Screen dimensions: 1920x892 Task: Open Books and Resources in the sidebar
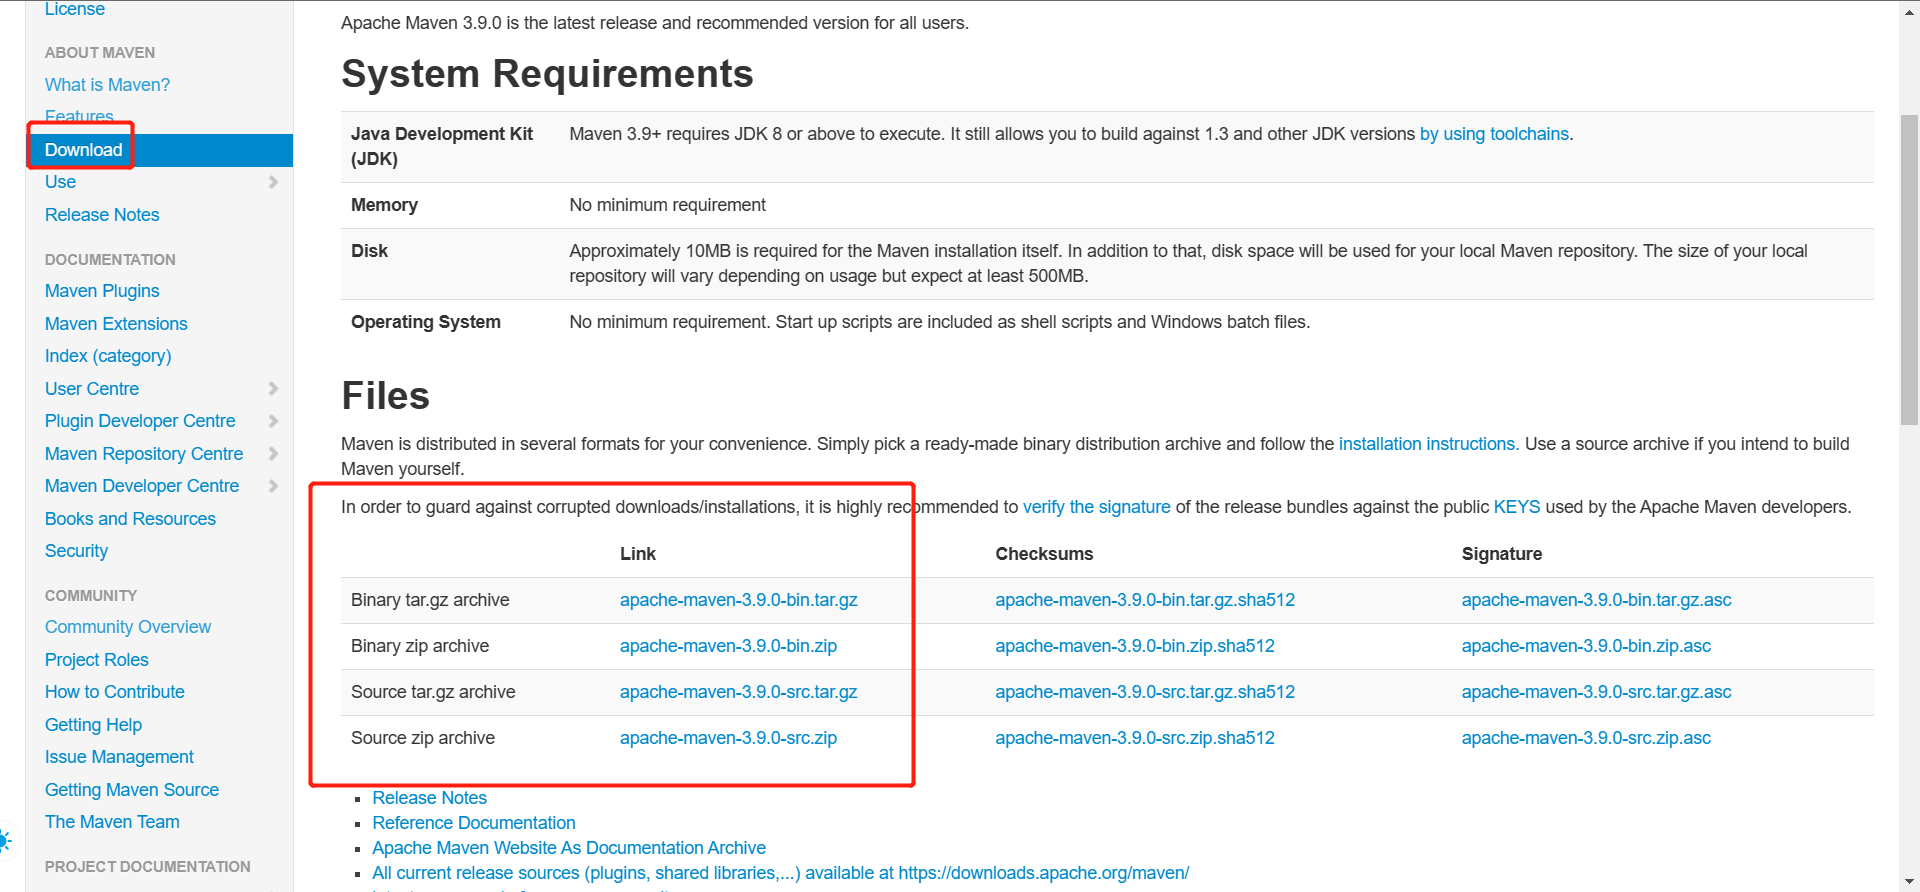click(130, 519)
